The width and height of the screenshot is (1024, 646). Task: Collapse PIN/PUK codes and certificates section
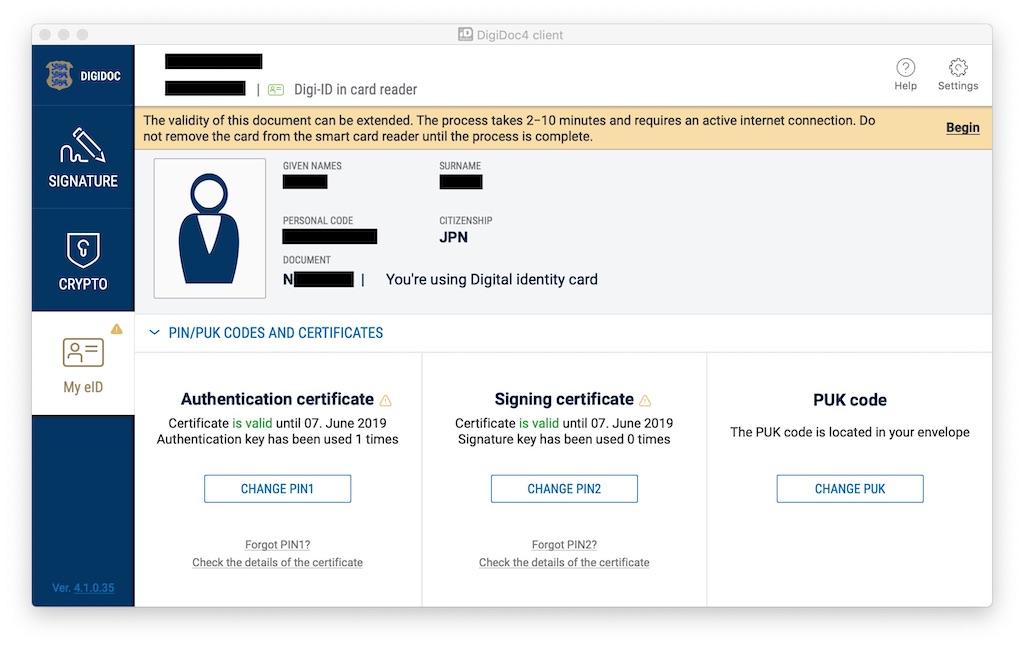coord(154,332)
